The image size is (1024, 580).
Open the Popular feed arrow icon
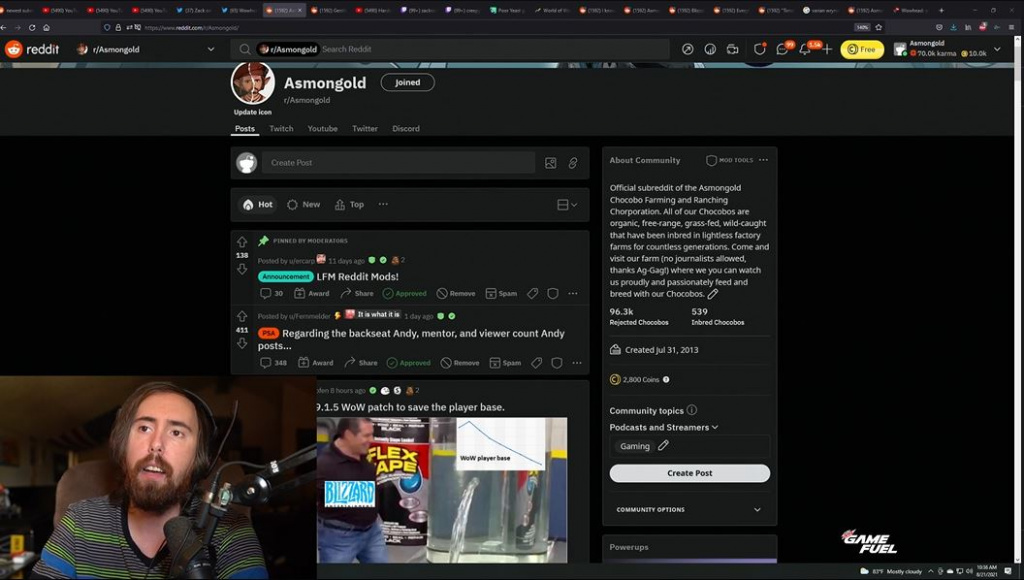click(x=688, y=49)
